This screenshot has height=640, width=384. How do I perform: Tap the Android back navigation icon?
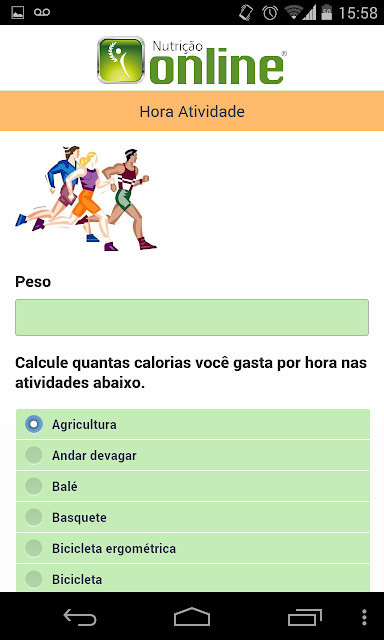click(x=80, y=617)
